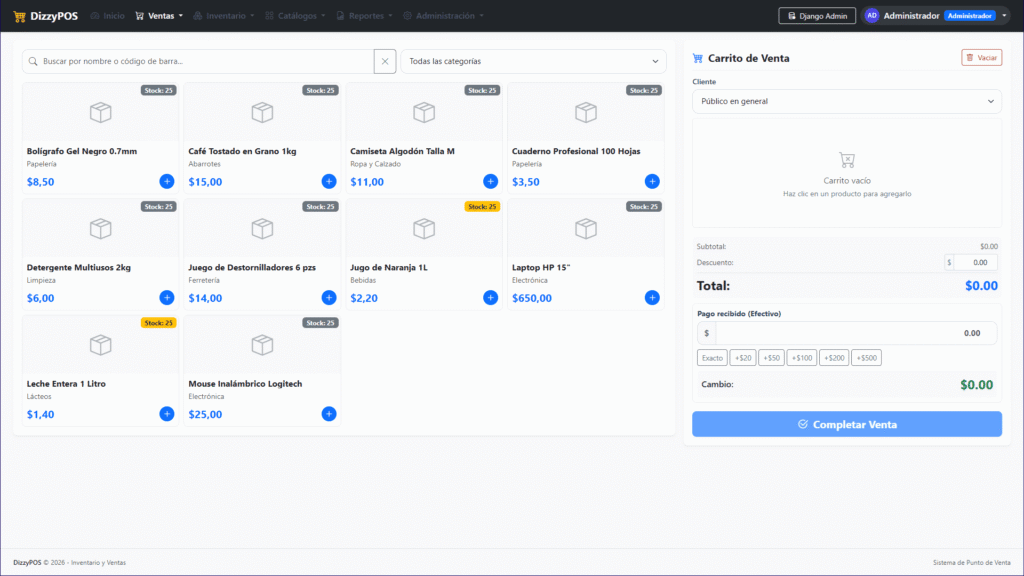Open the Todas las categorías dropdown
This screenshot has height=576, width=1024.
[x=534, y=61]
